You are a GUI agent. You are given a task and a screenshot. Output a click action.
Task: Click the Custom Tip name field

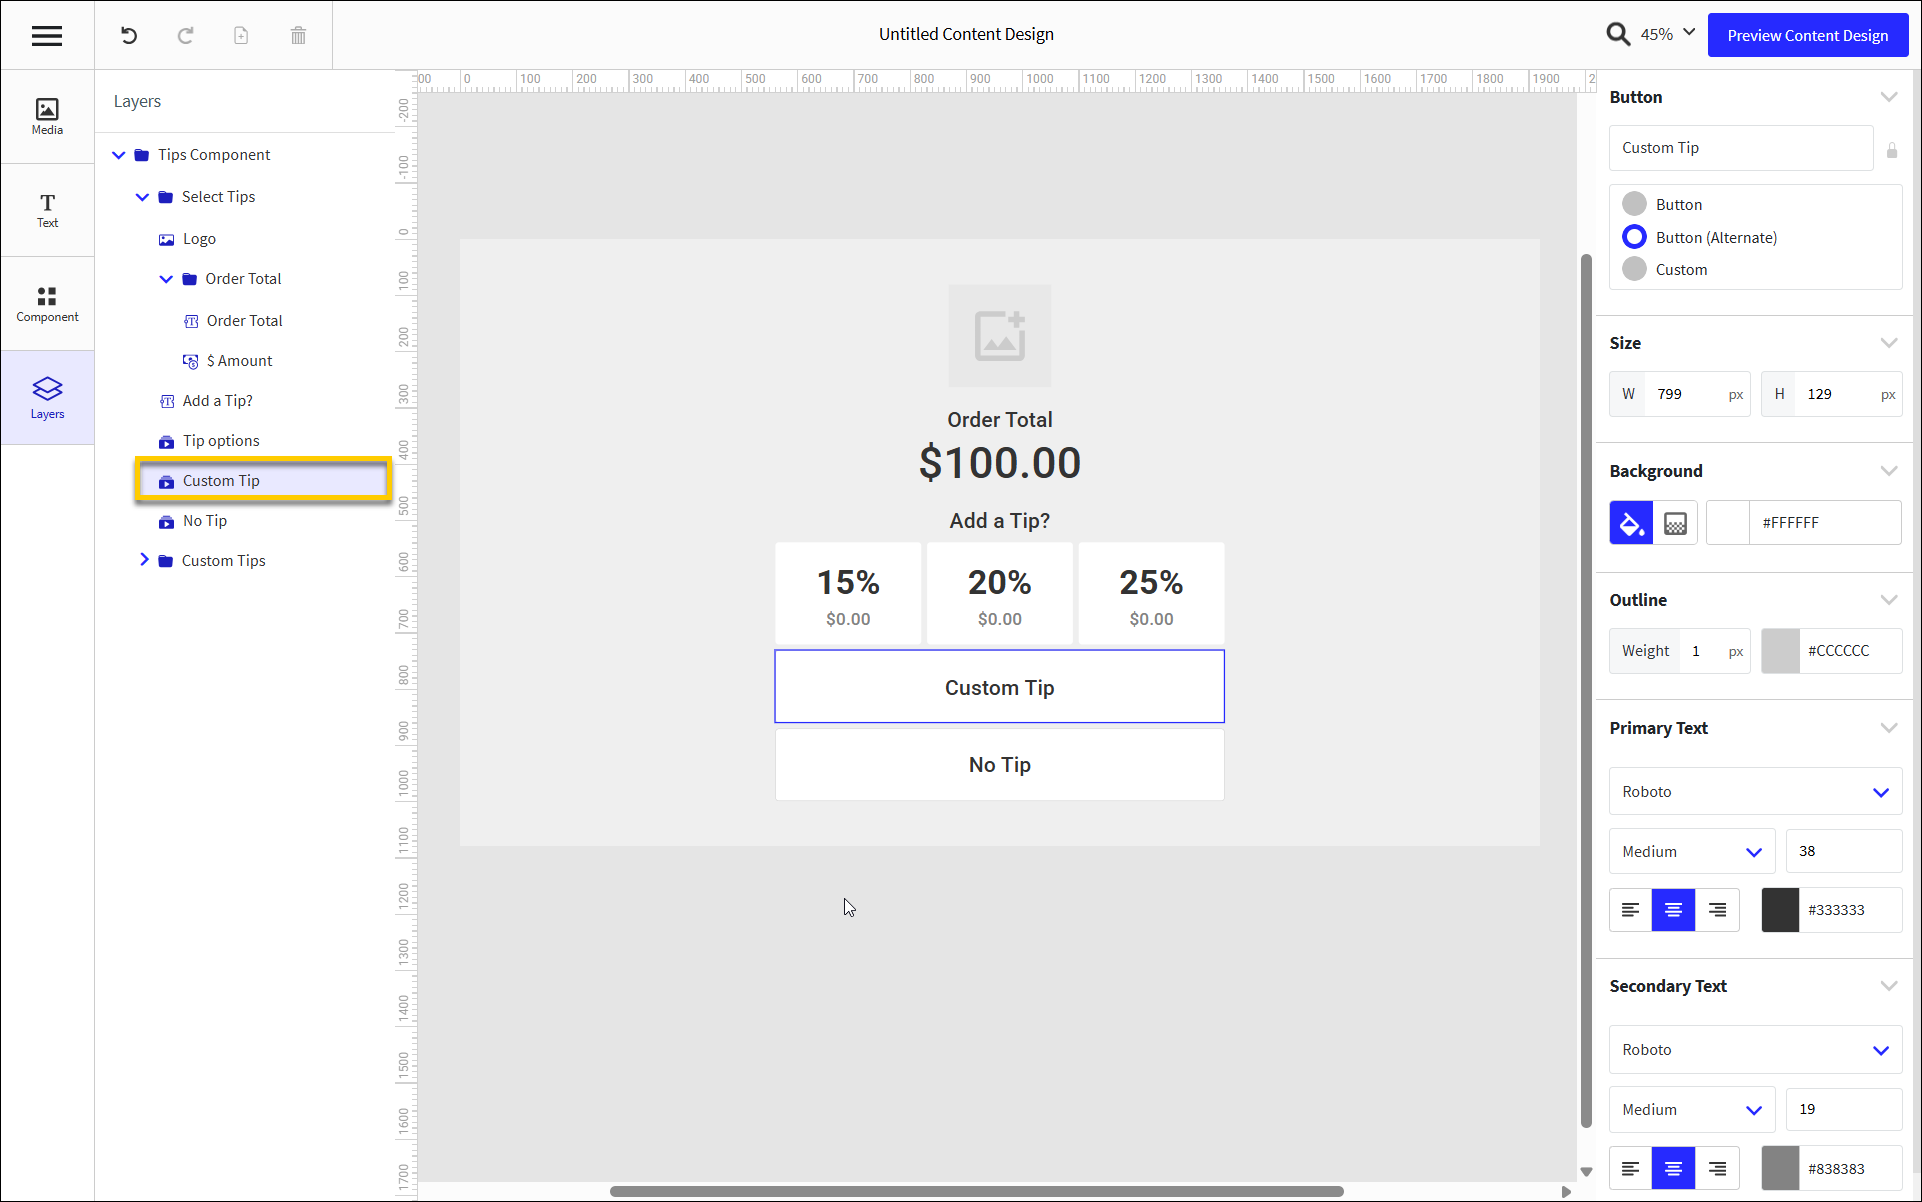(x=1741, y=148)
